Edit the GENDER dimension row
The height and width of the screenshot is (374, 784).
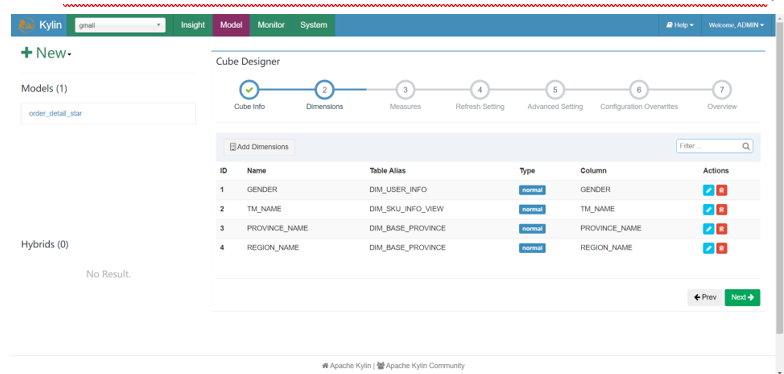pyautogui.click(x=708, y=190)
